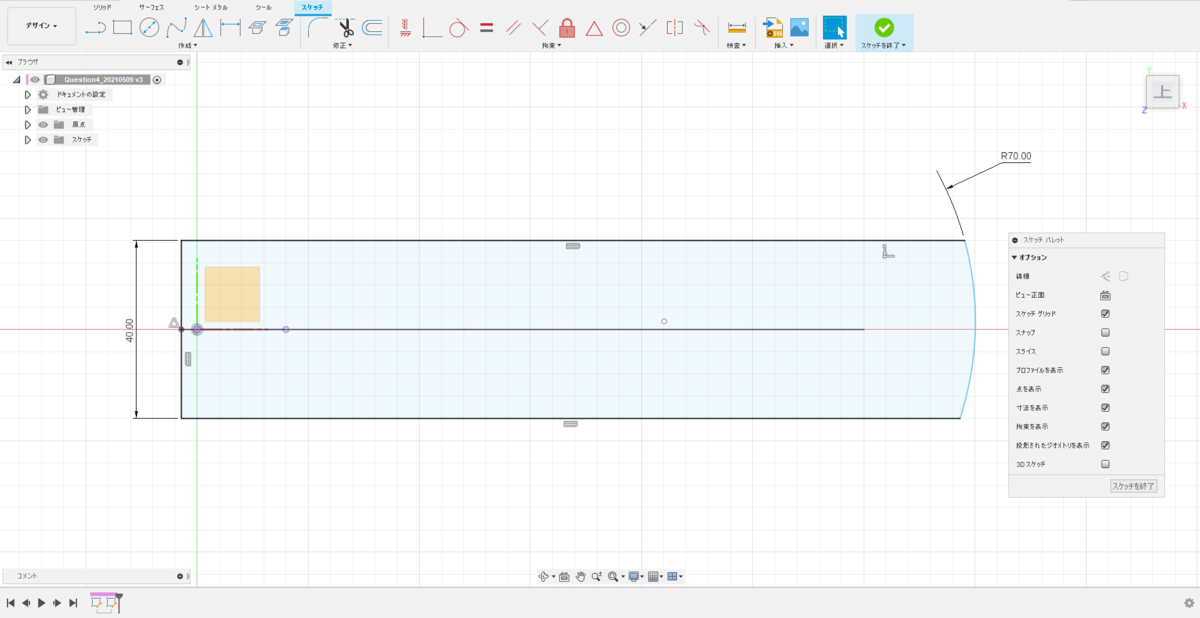The width and height of the screenshot is (1200, 618).
Task: Toggle visibility of the 原点 folder
Action: pos(42,124)
